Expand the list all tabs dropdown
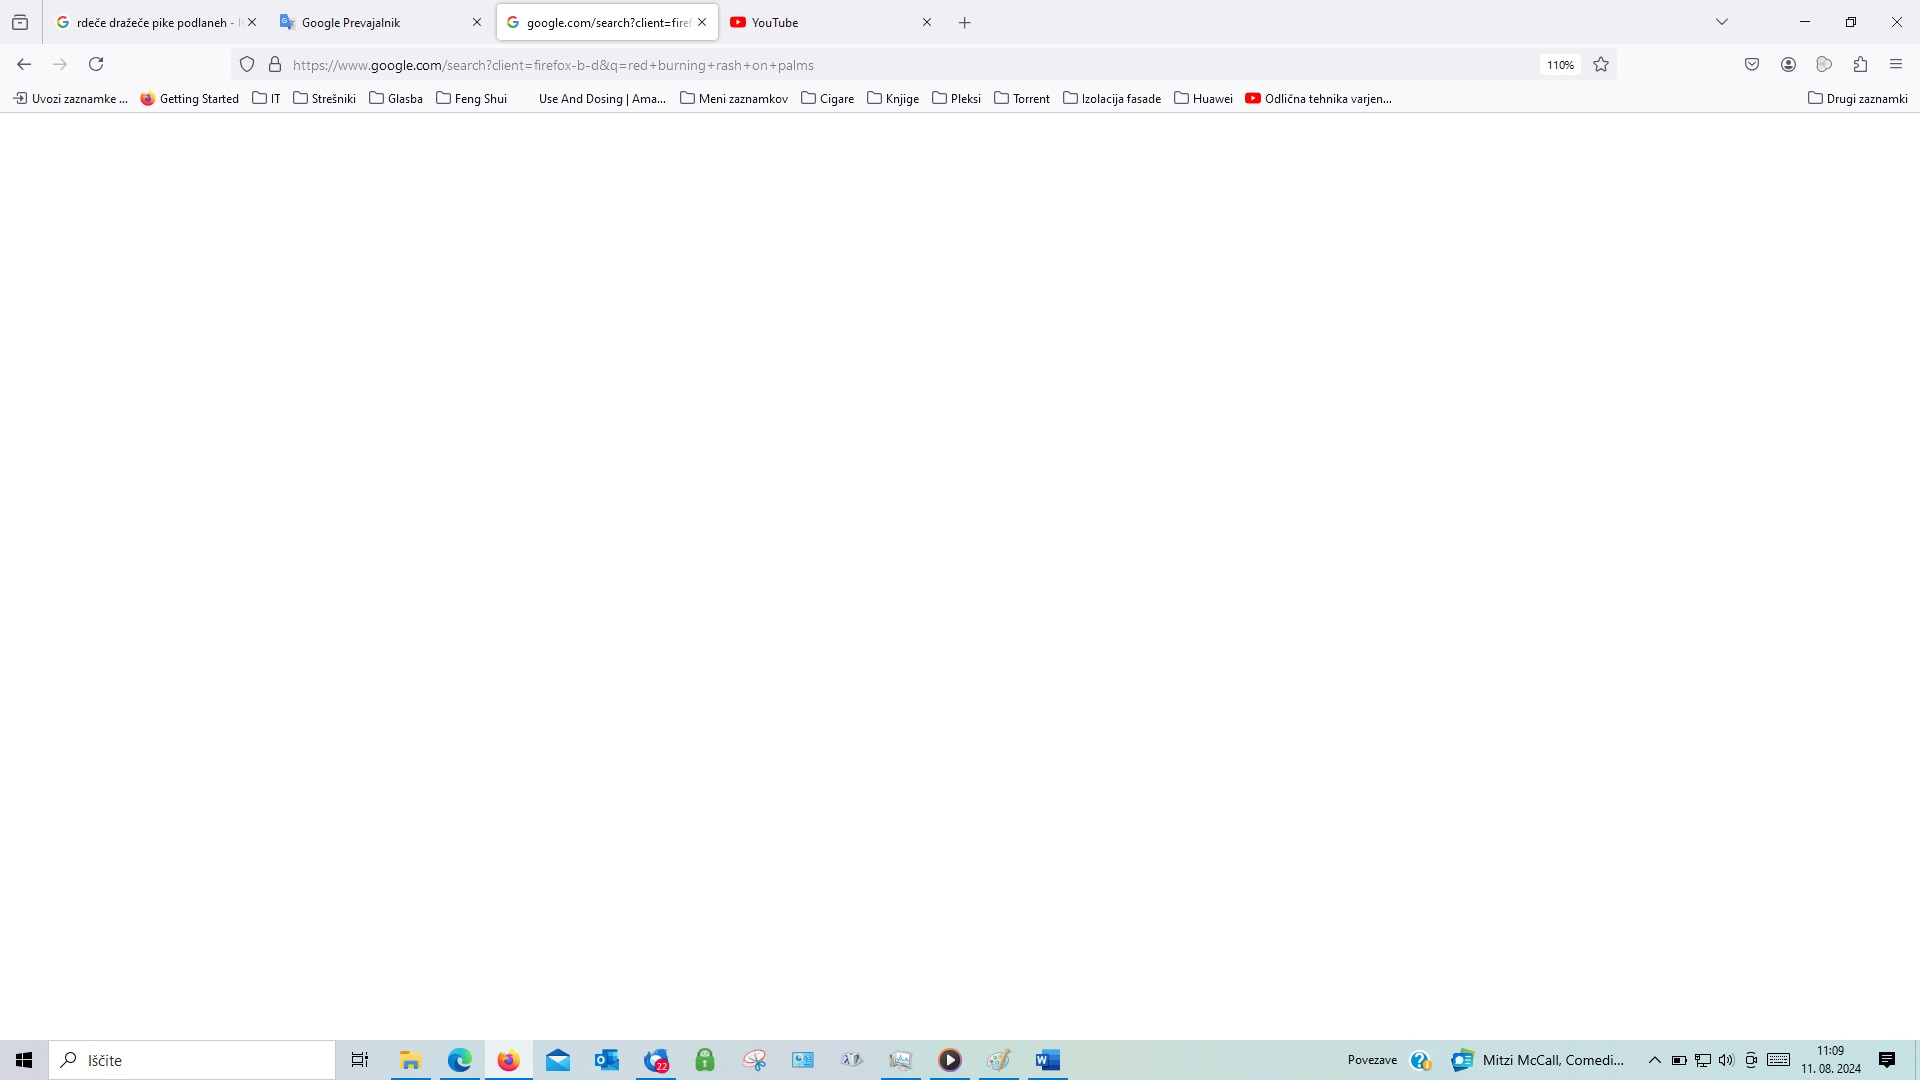This screenshot has height=1080, width=1920. 1722,22
